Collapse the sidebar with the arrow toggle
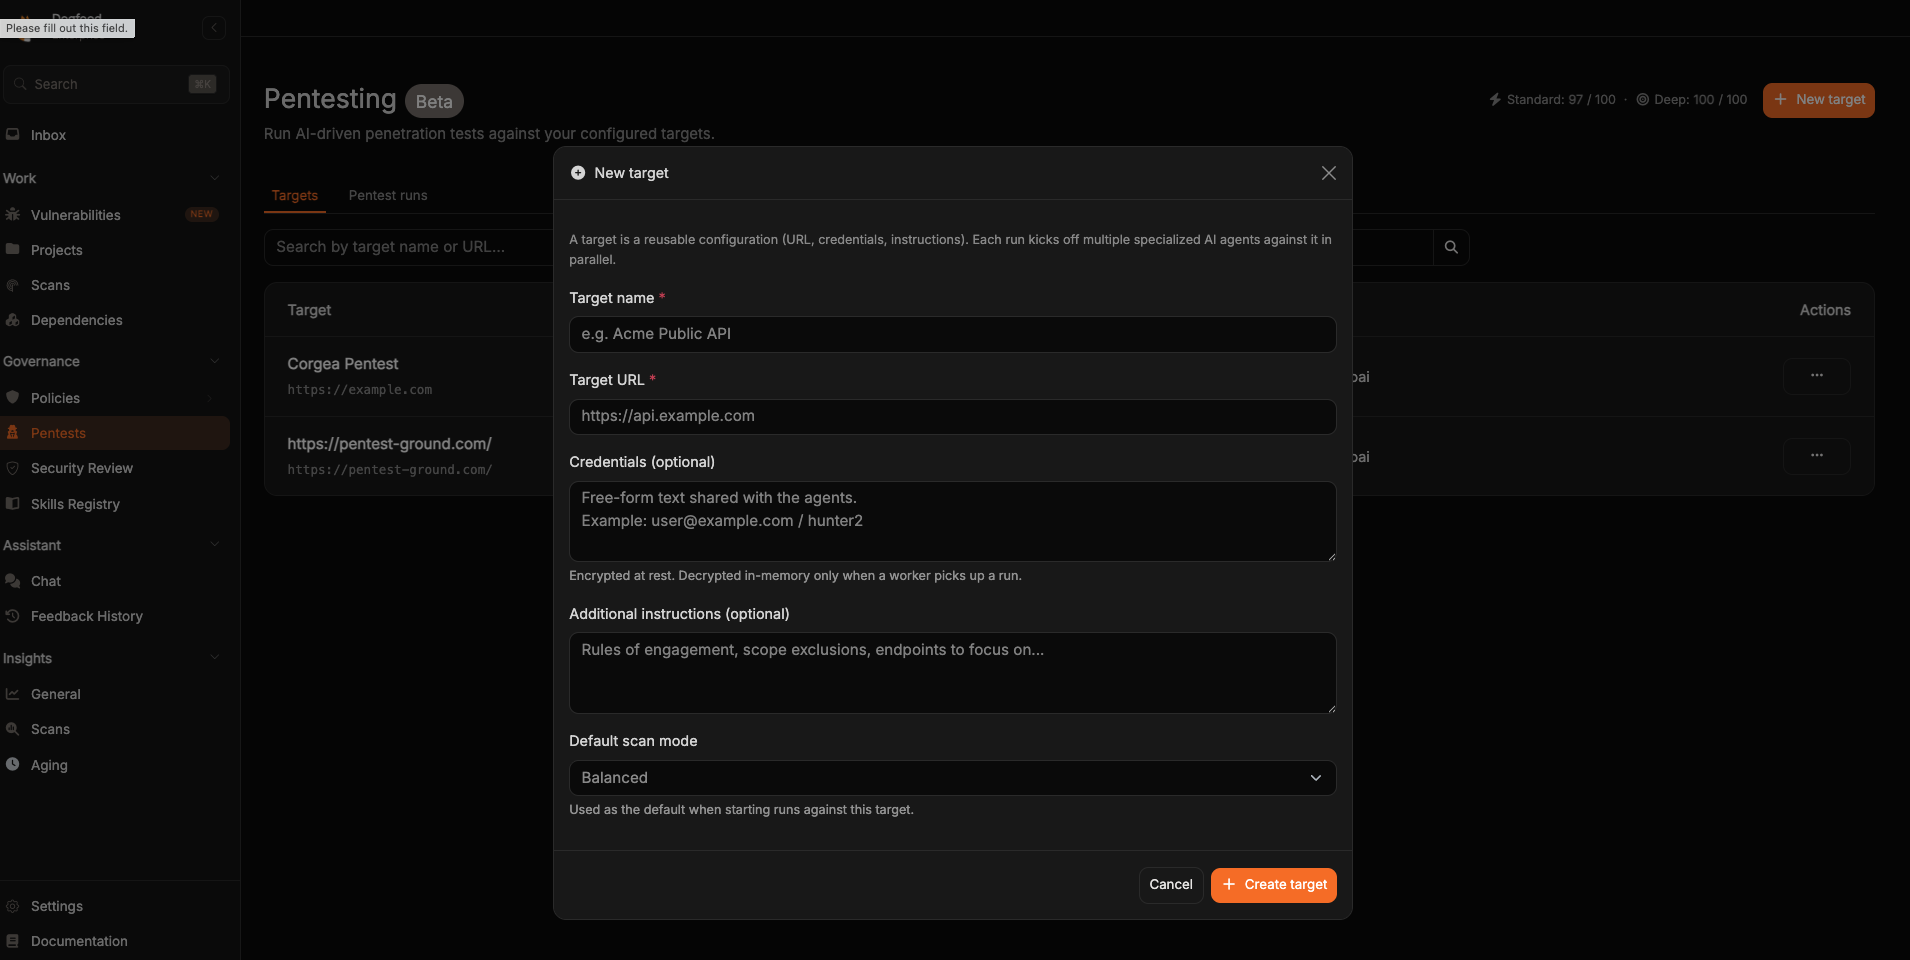Screen dimensions: 1910x960 213,28
